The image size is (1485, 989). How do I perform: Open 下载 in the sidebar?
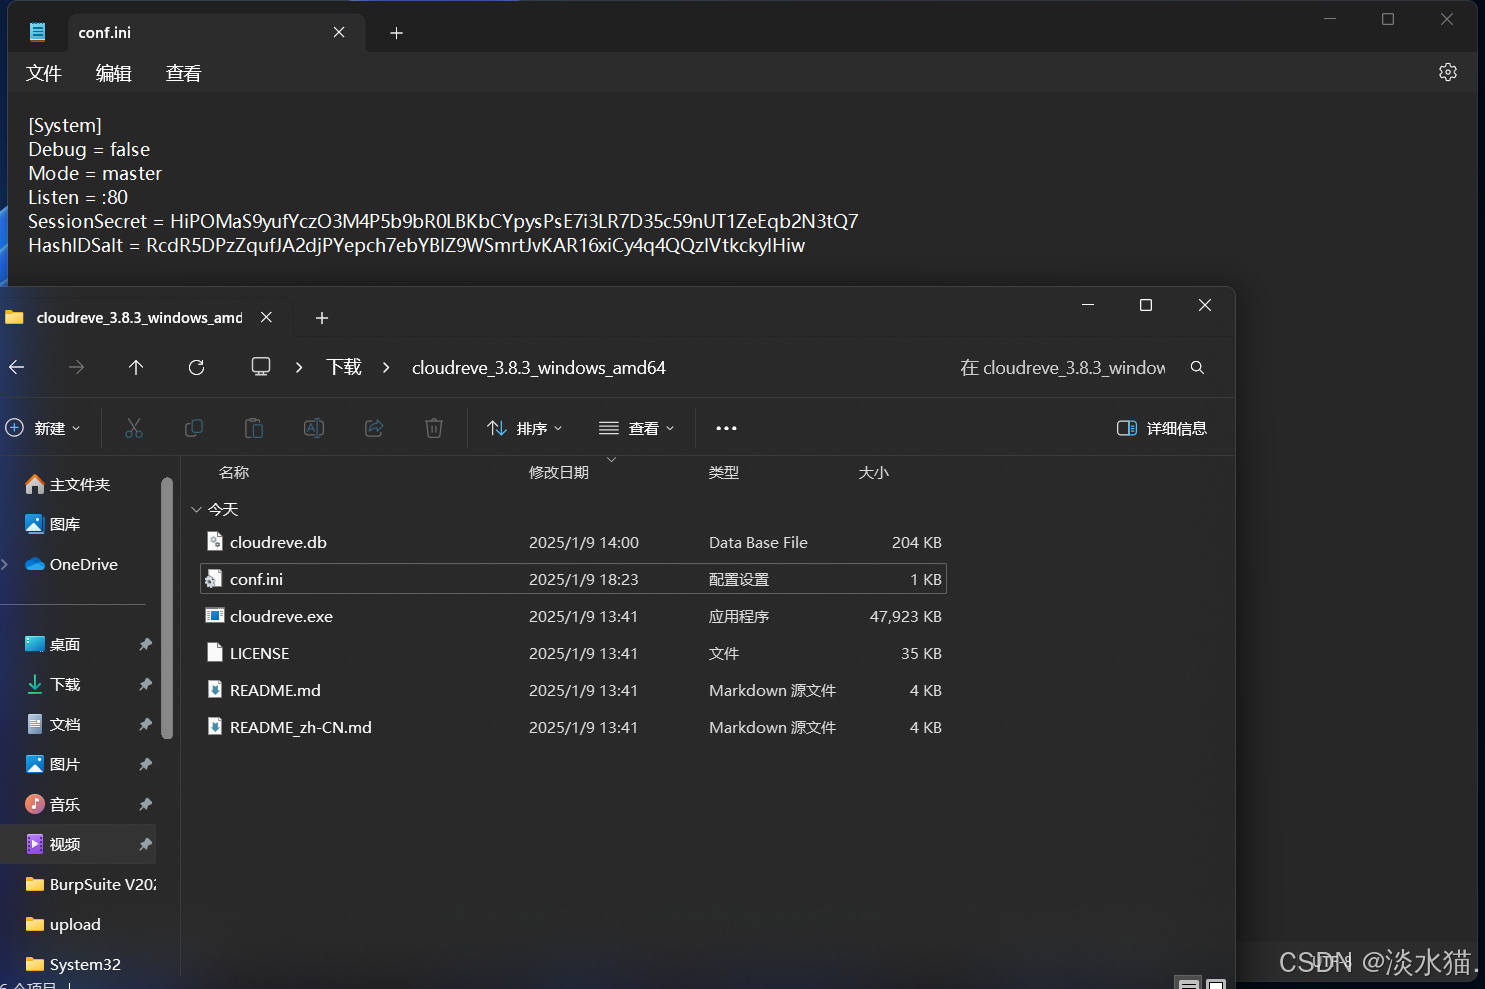pos(53,684)
